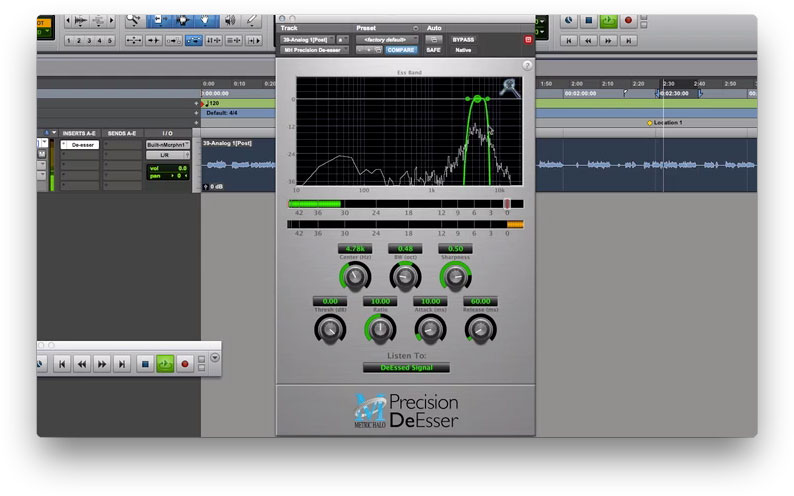Click the COMPARE button
Image resolution: width=794 pixels, height=496 pixels.
pos(401,50)
